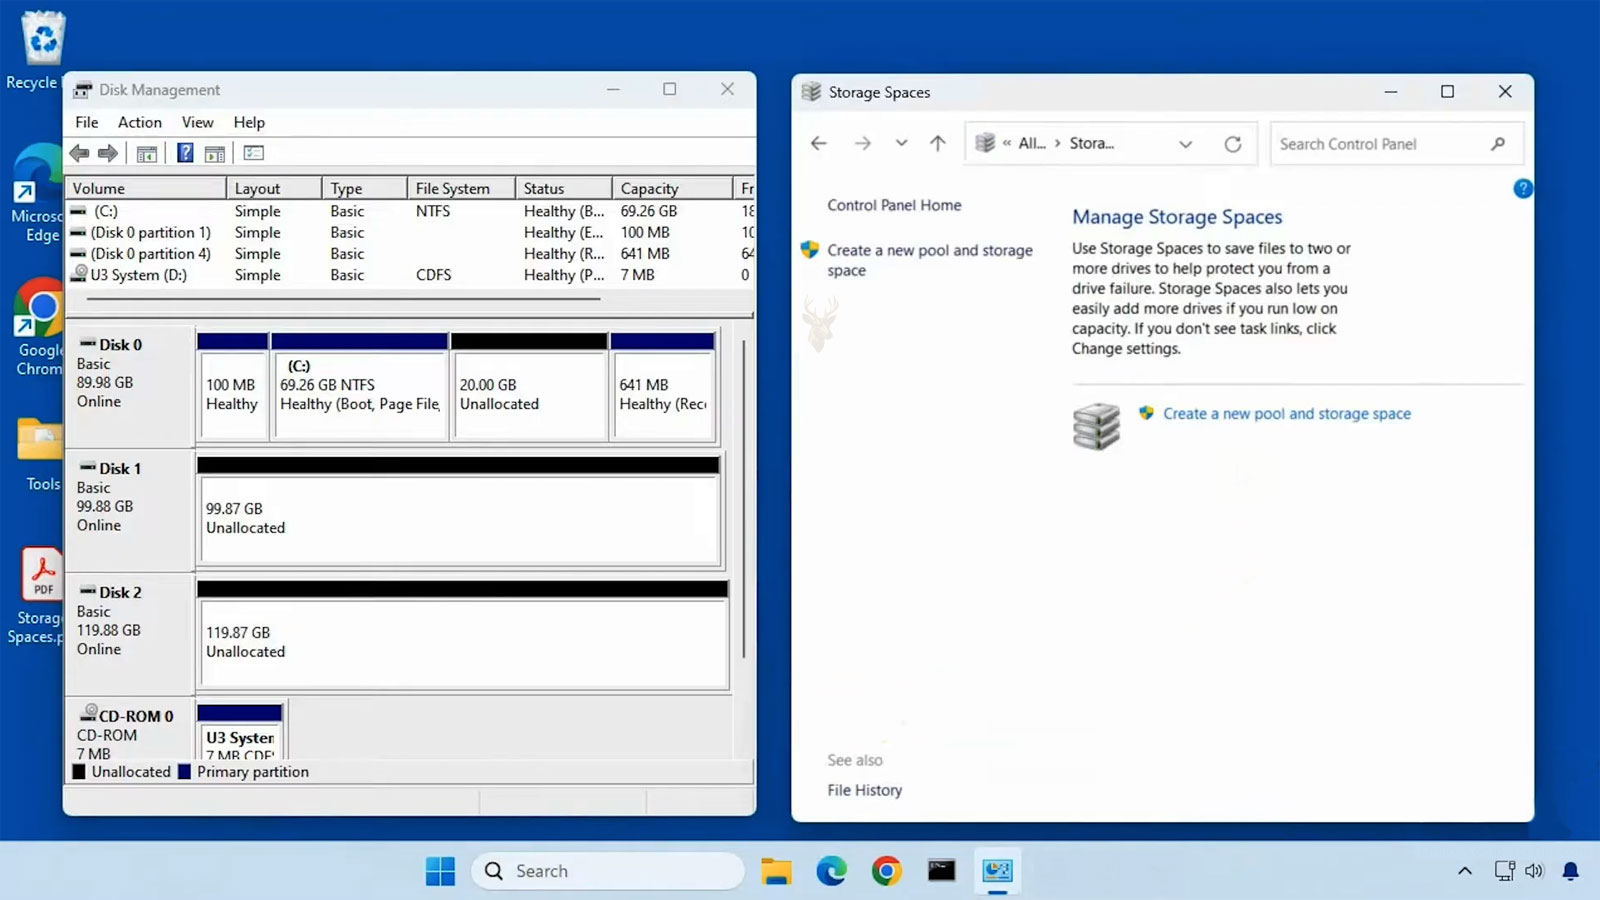This screenshot has width=1600, height=900.
Task: Click the All breadcrumb in address bar
Action: (1032, 143)
